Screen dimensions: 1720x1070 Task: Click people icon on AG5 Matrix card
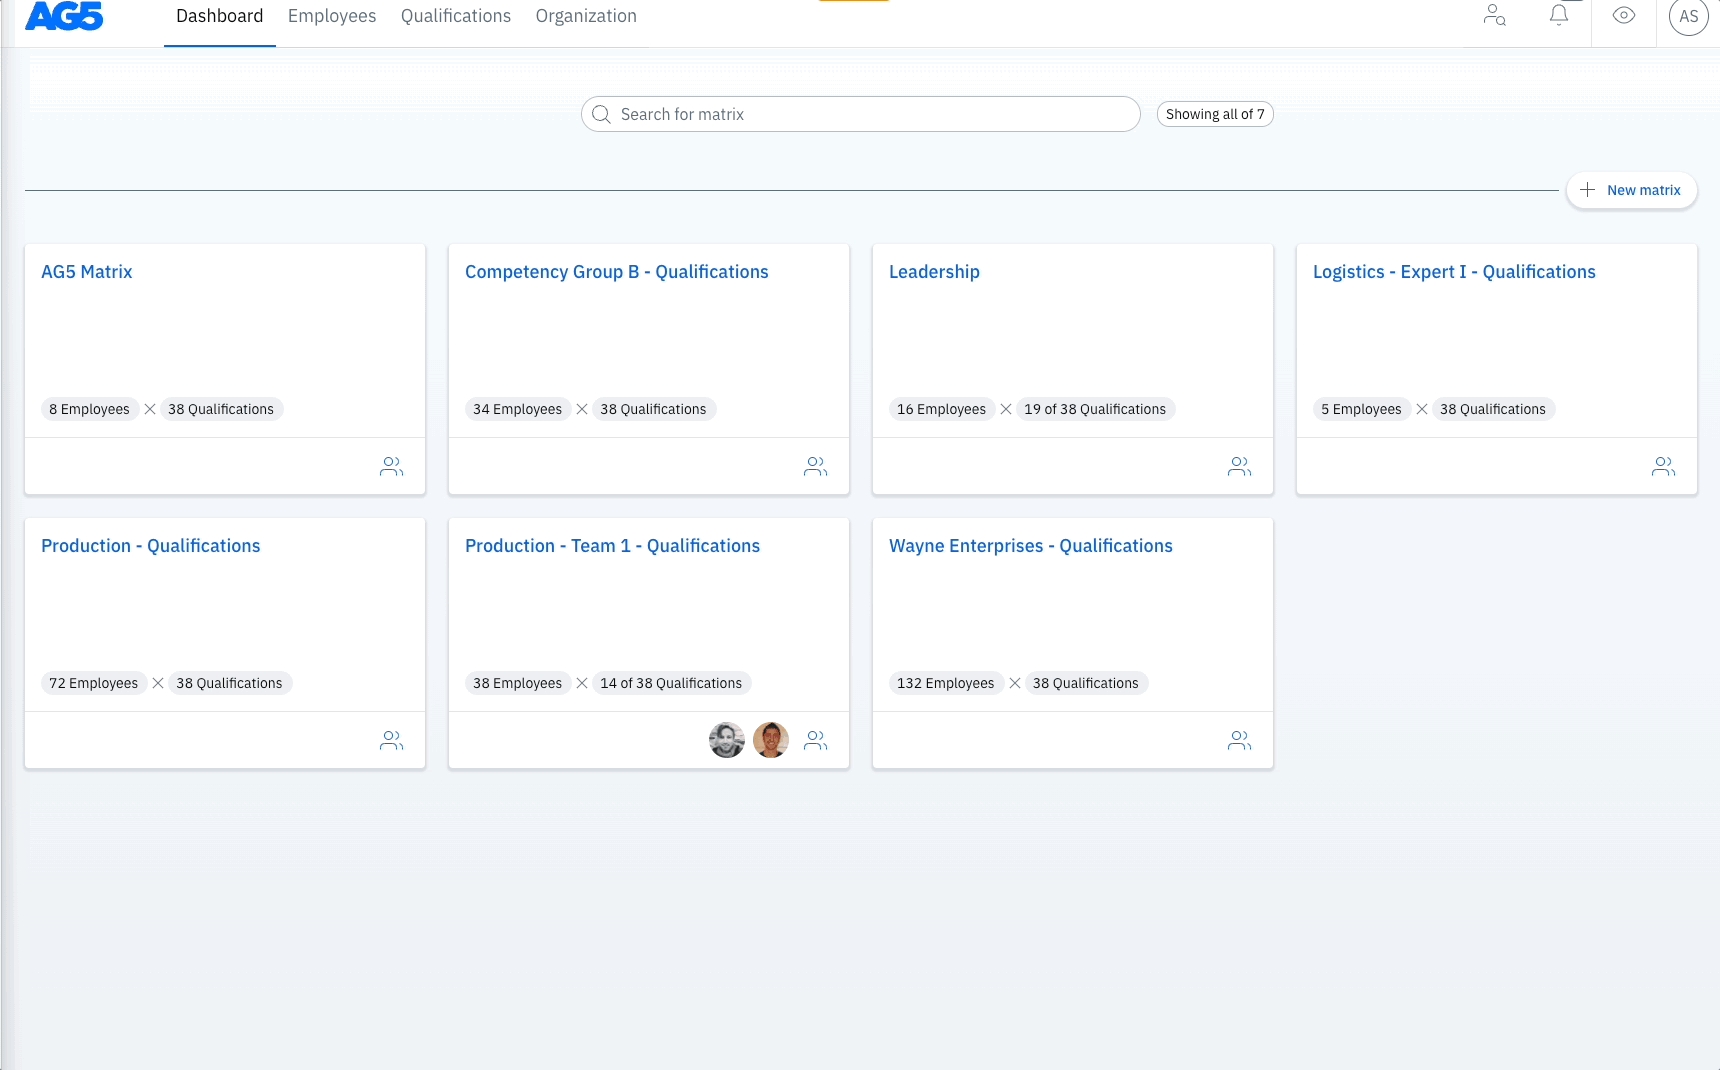(x=391, y=466)
